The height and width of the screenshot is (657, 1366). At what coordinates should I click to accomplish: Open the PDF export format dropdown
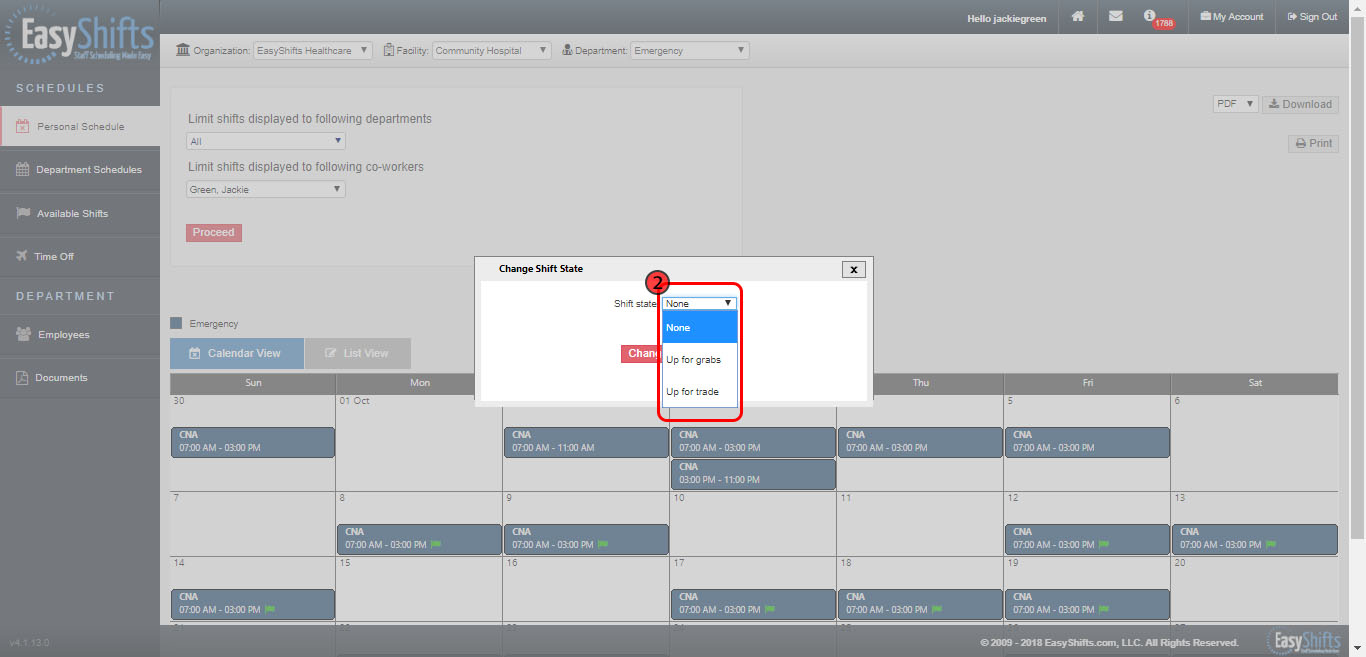click(x=1236, y=104)
